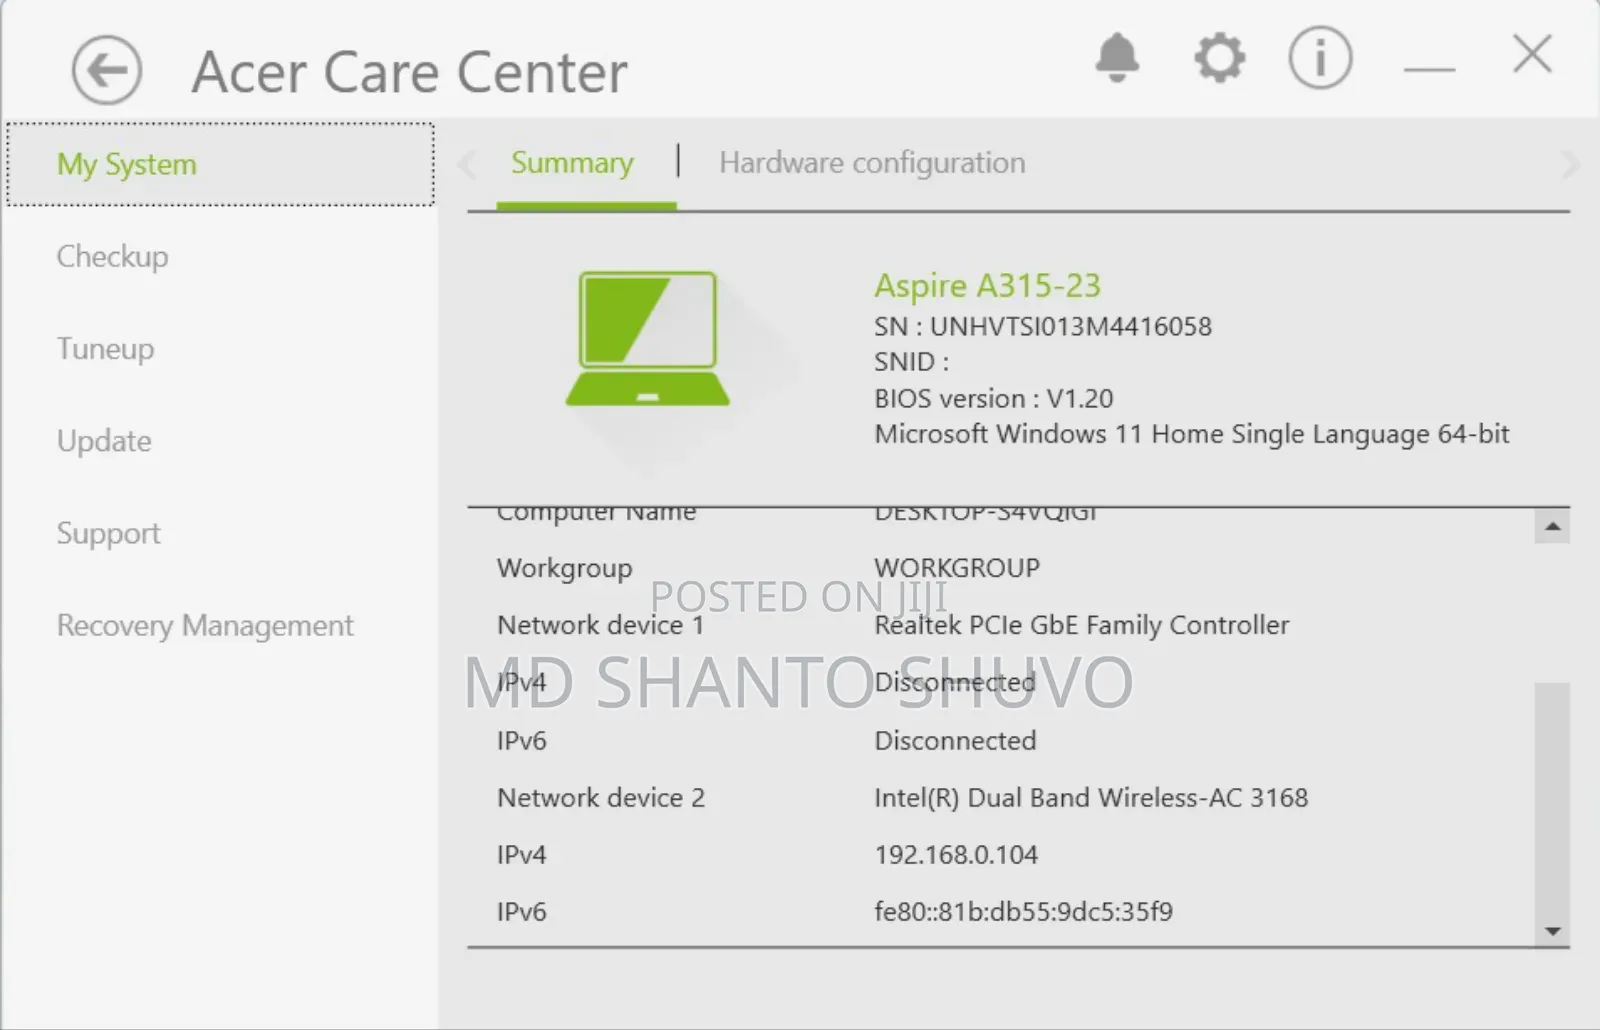Click the left tab scroll chevron
Screen dimensions: 1600x1030
[467, 164]
